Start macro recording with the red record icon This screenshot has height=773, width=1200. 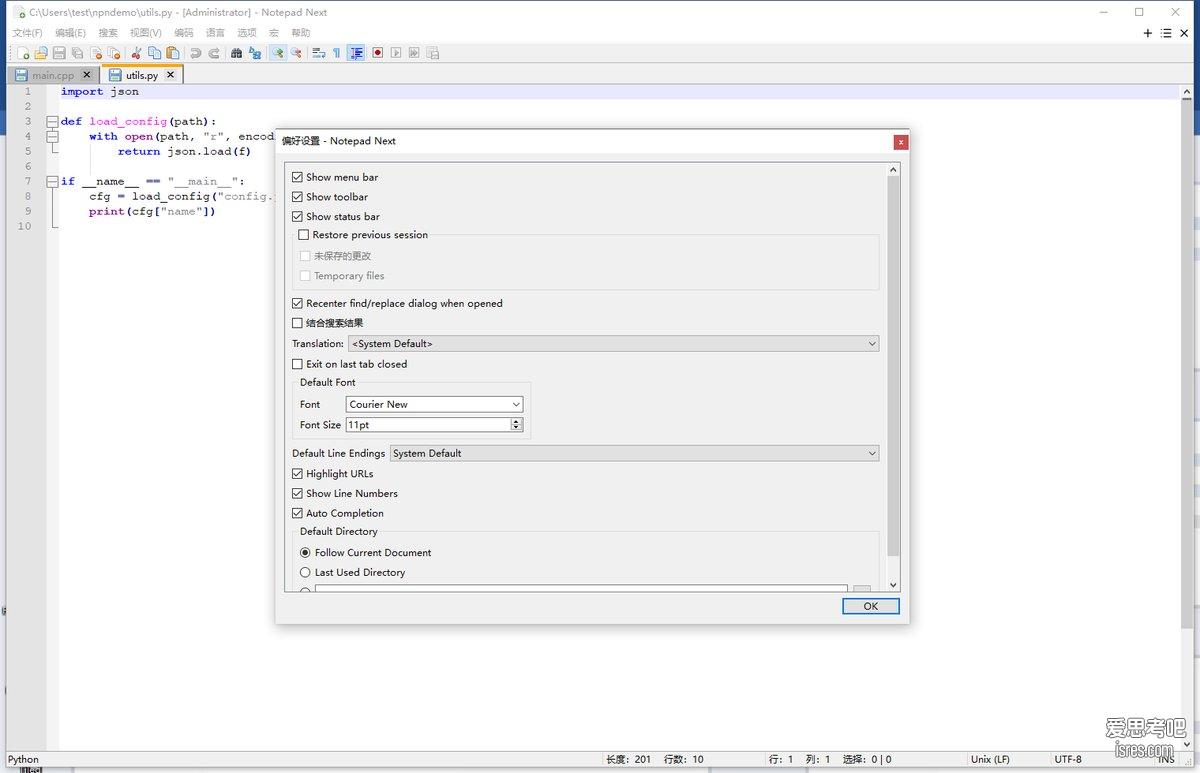coord(377,53)
